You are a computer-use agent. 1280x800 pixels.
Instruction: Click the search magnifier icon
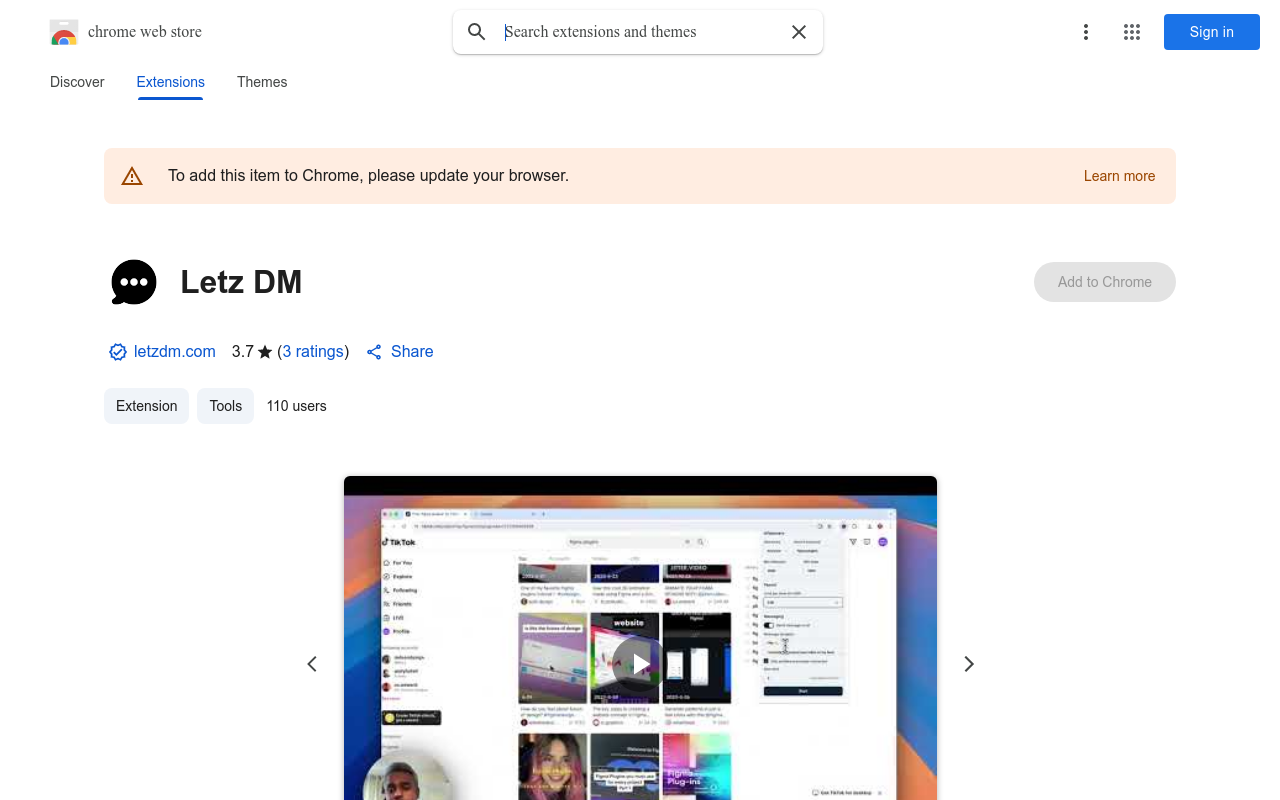click(477, 32)
